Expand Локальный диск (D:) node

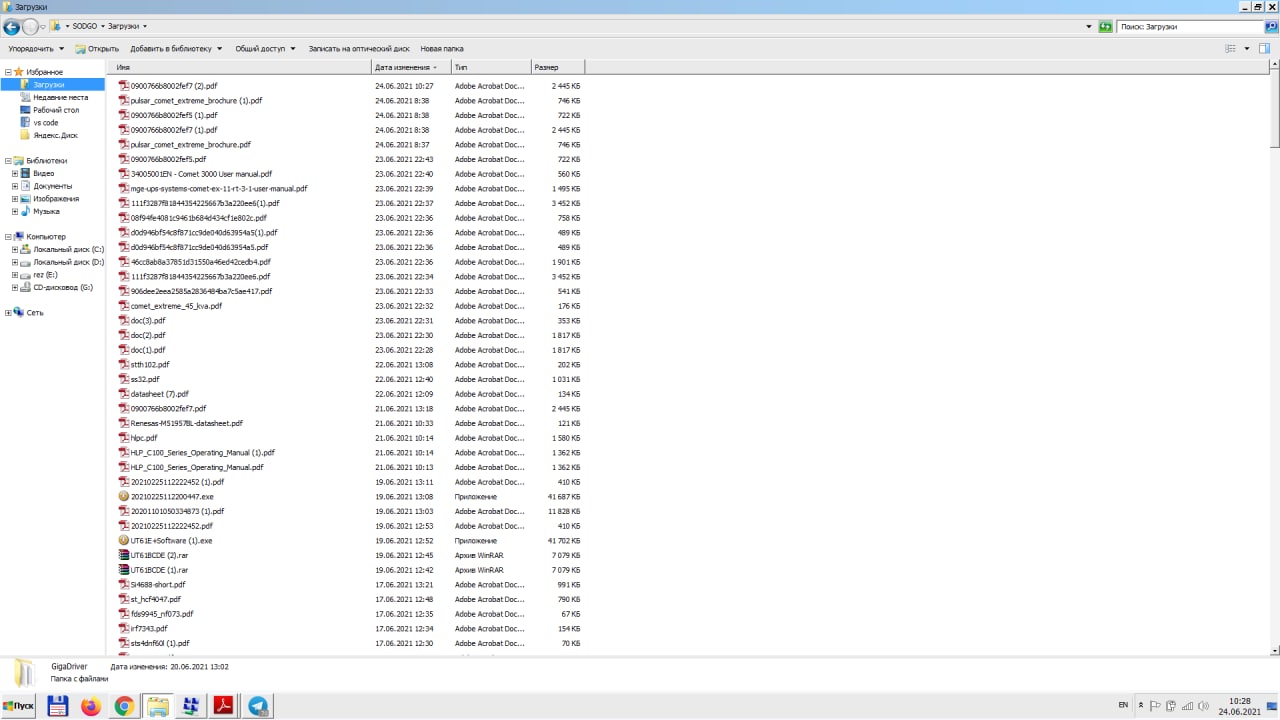coord(15,262)
